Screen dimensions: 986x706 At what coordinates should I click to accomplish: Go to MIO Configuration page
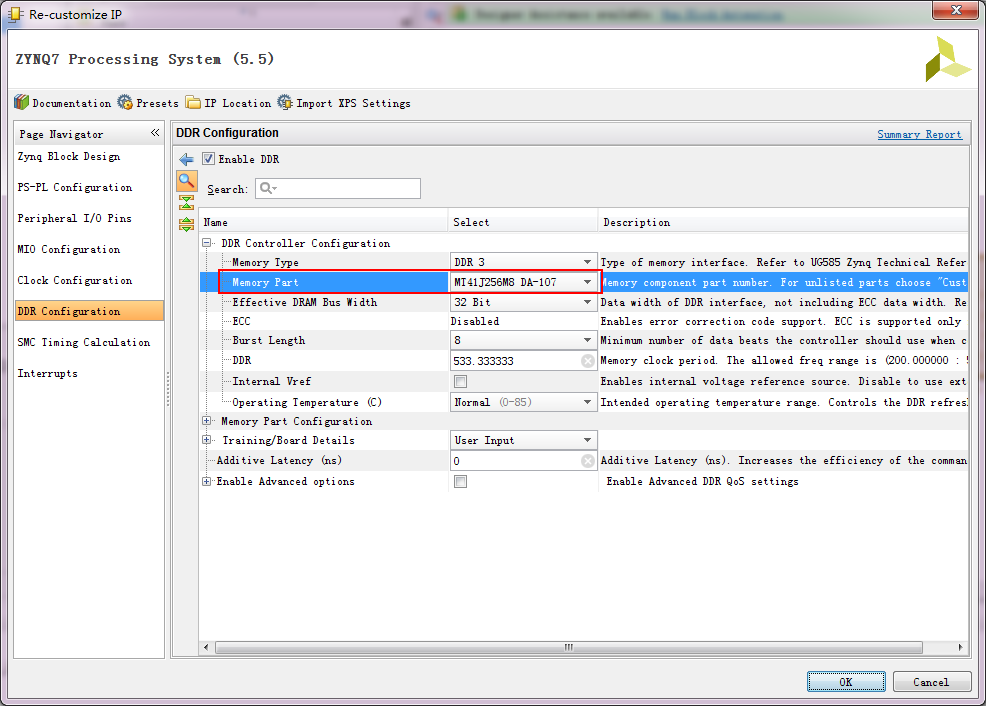click(69, 249)
